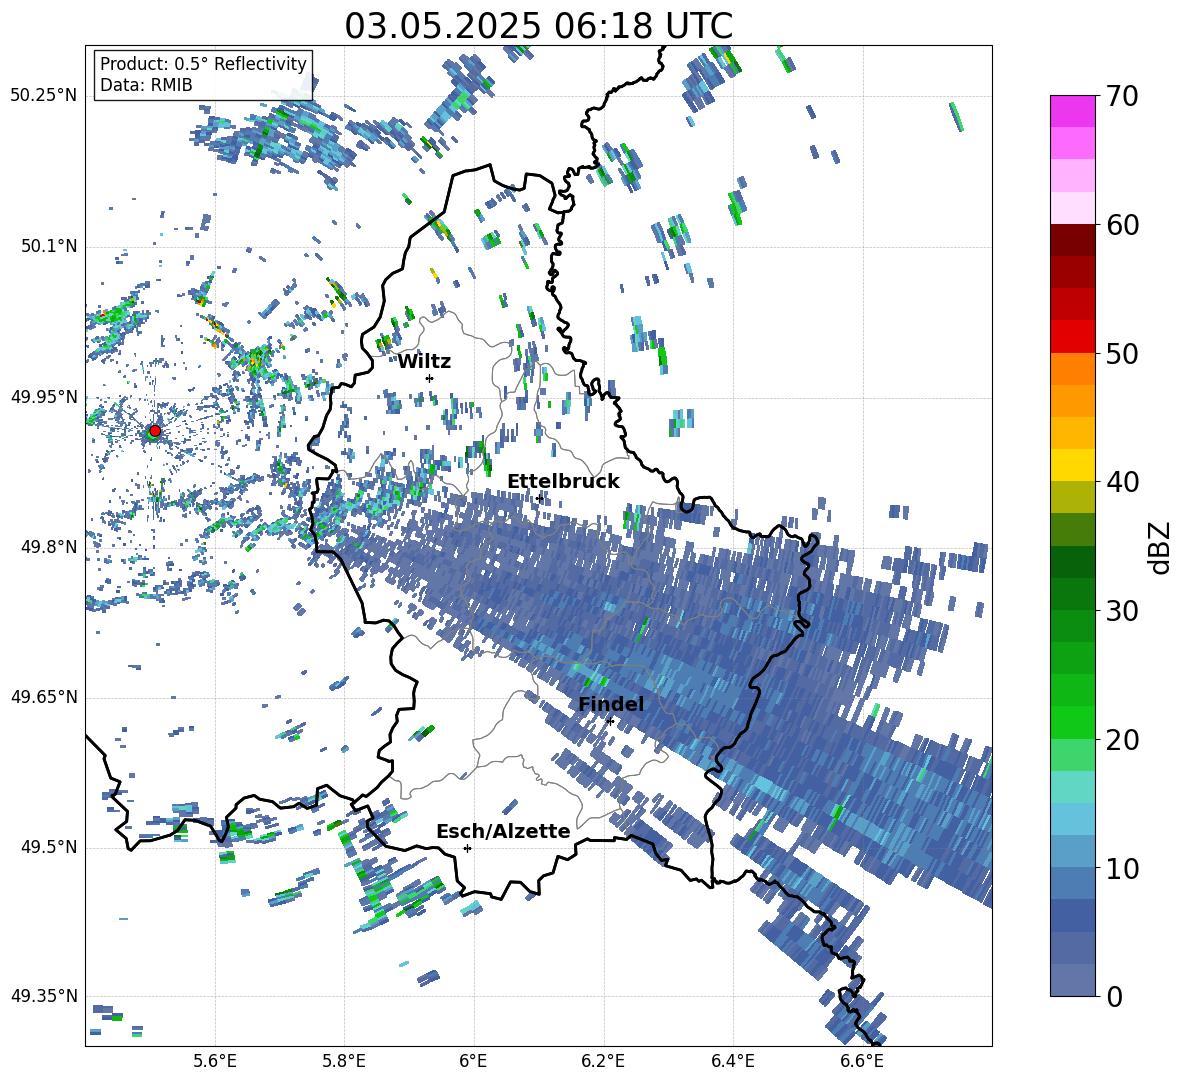
Task: Click the magenta top colorbar segment
Action: tap(1072, 111)
